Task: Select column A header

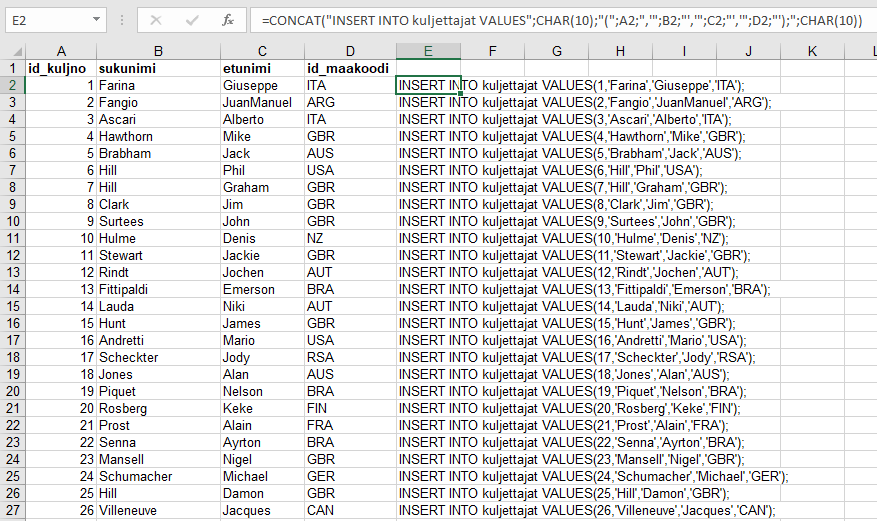Action: 61,51
